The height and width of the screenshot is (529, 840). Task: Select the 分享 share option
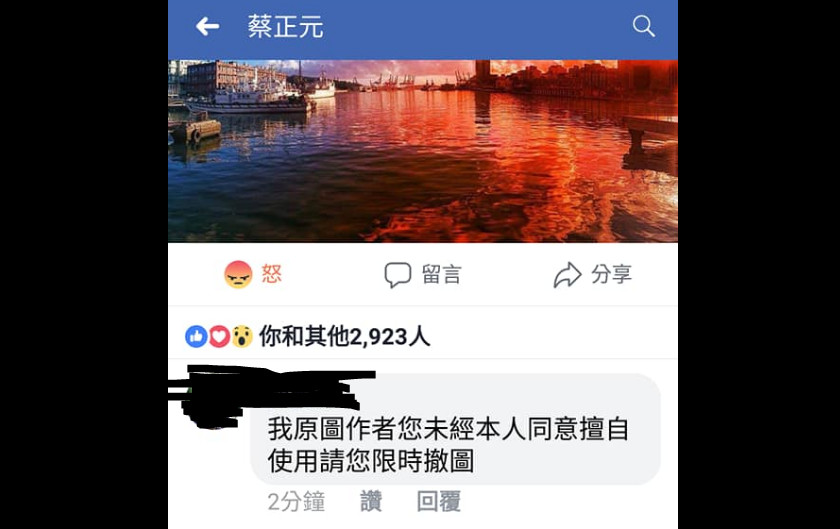[x=612, y=274]
